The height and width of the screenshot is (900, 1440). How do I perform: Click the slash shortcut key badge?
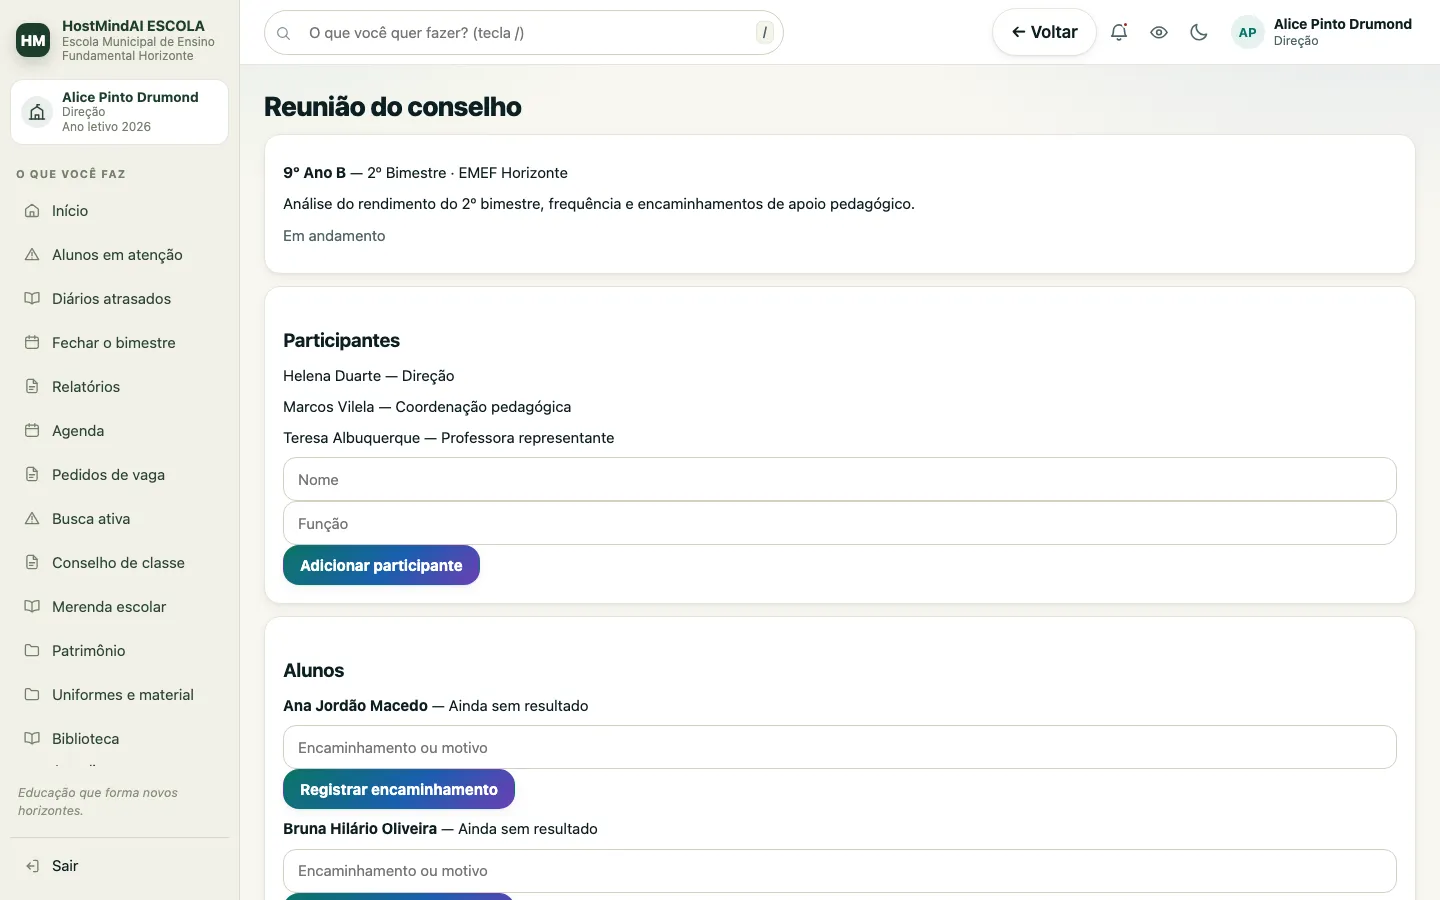click(765, 33)
